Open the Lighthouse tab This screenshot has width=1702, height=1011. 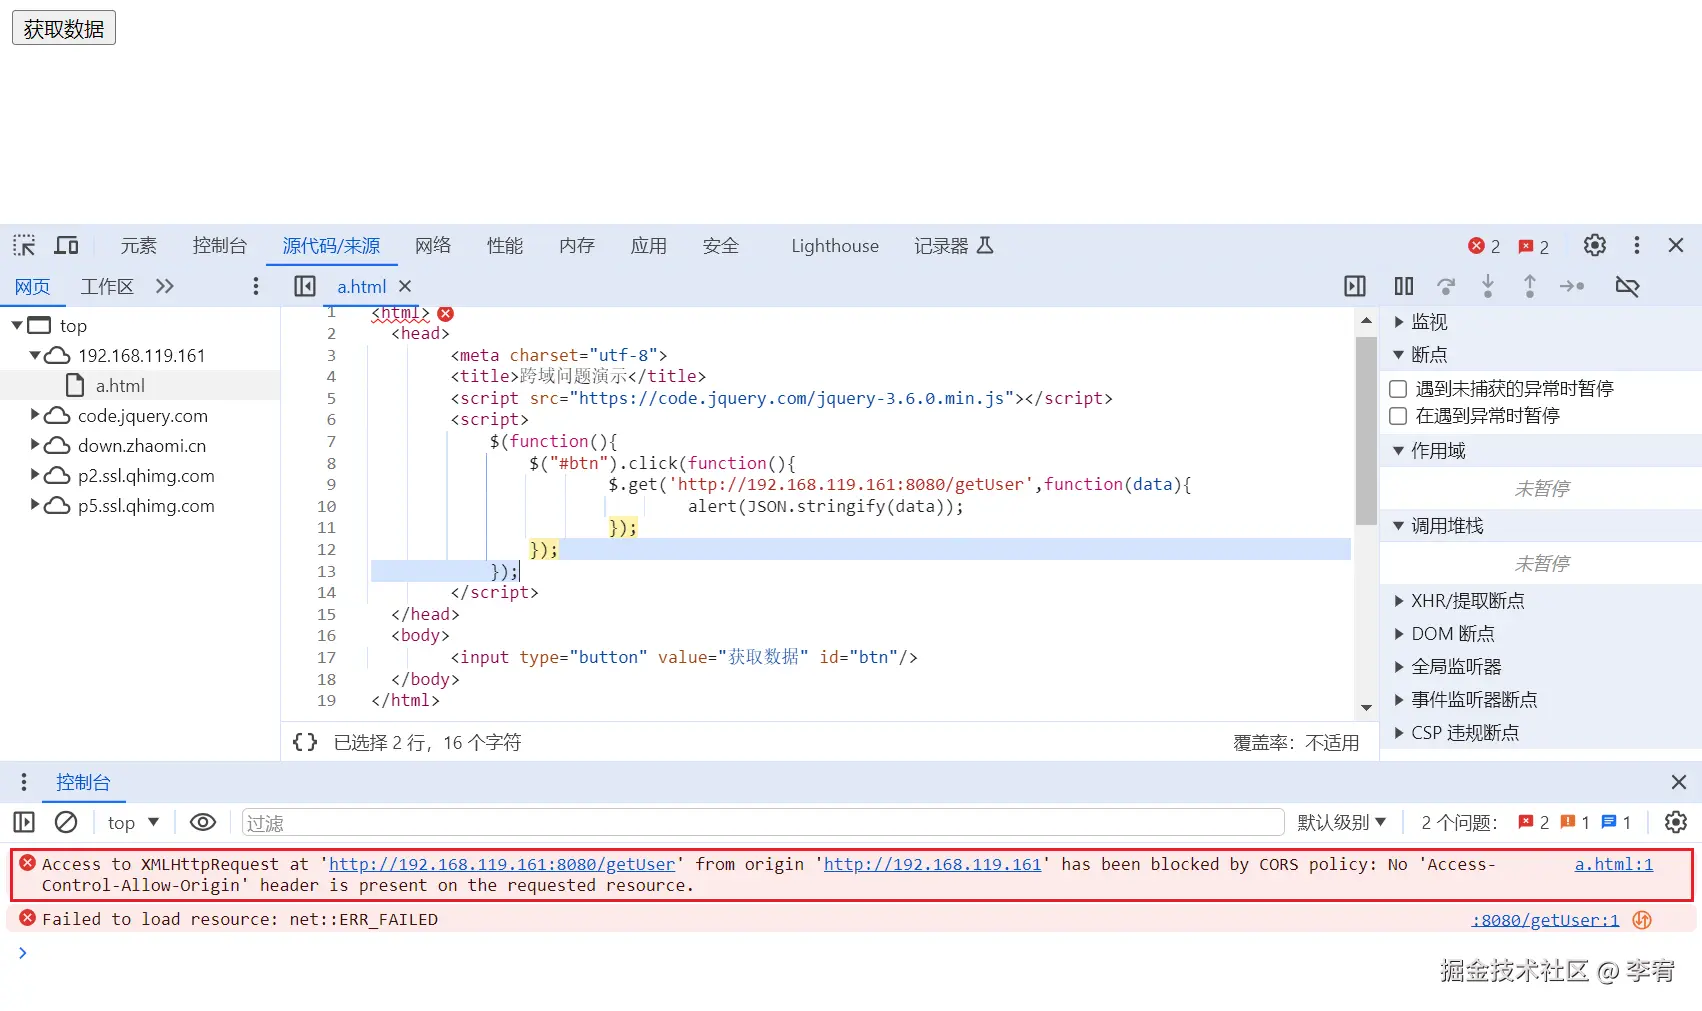[x=835, y=246]
